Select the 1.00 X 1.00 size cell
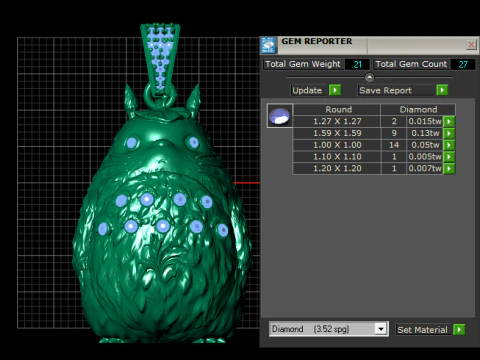This screenshot has height=360, width=480. pyautogui.click(x=337, y=145)
